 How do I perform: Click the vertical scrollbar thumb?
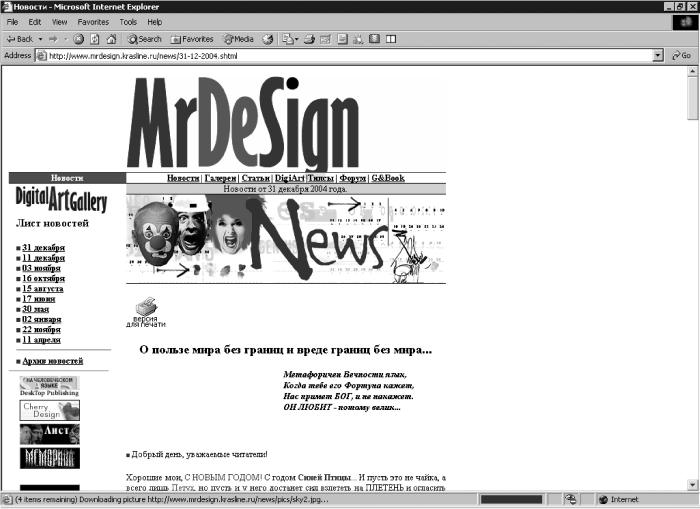(692, 98)
